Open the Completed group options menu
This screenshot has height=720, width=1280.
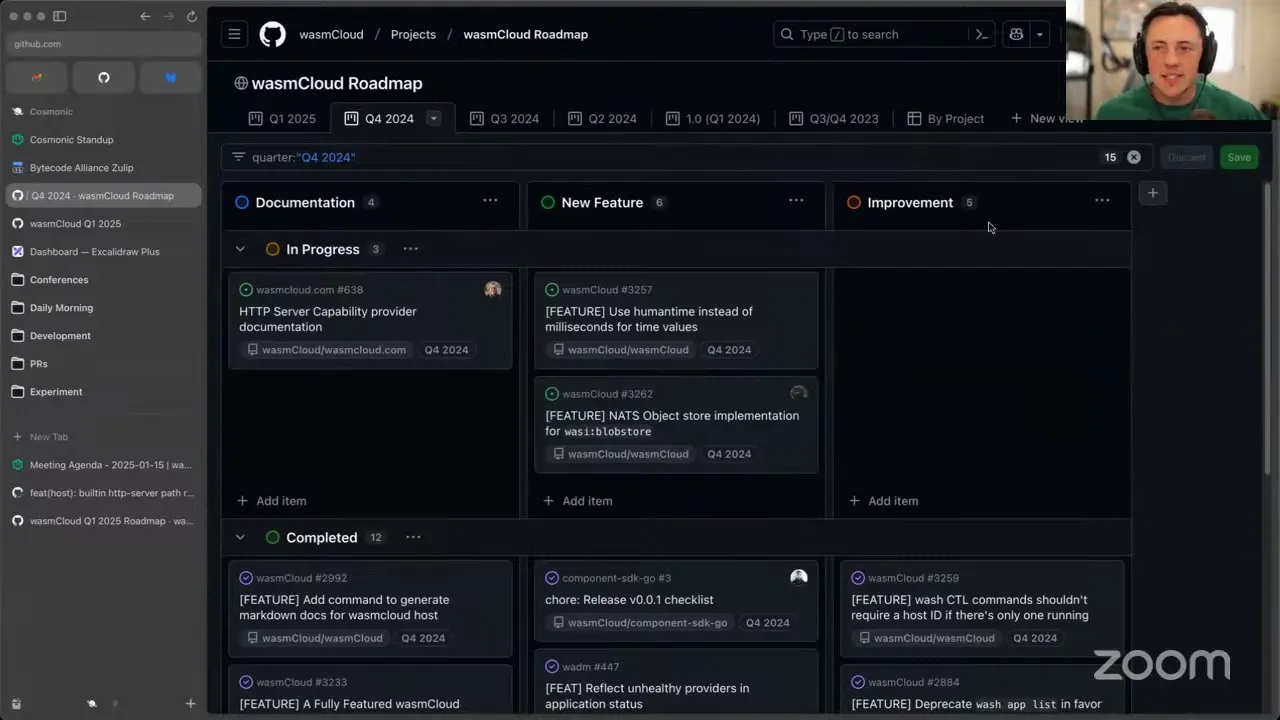pyautogui.click(x=413, y=537)
